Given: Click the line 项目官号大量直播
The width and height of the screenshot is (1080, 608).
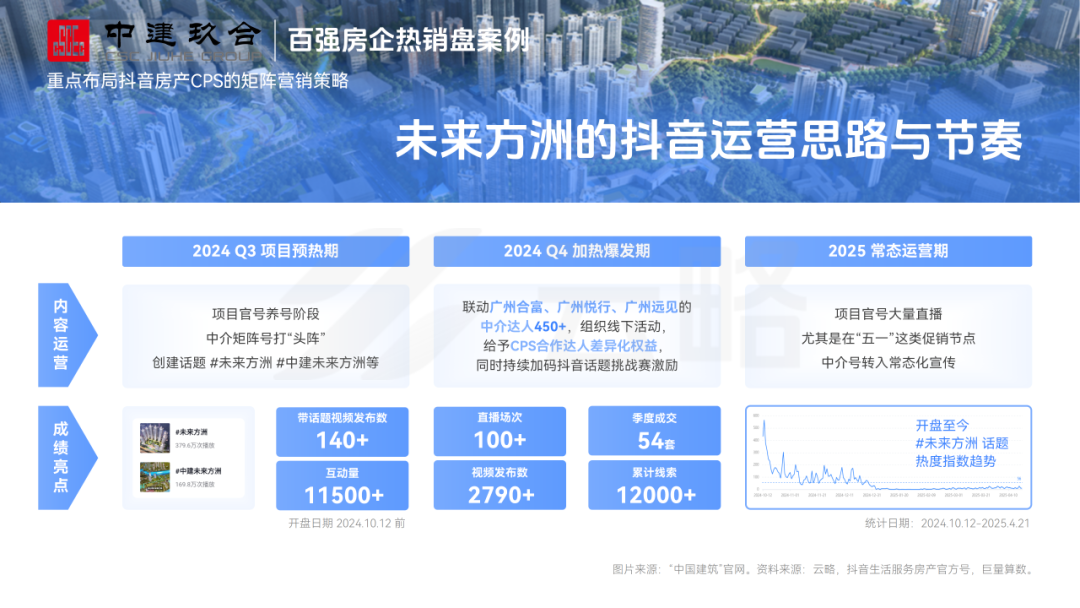Looking at the screenshot, I should coord(889,314).
